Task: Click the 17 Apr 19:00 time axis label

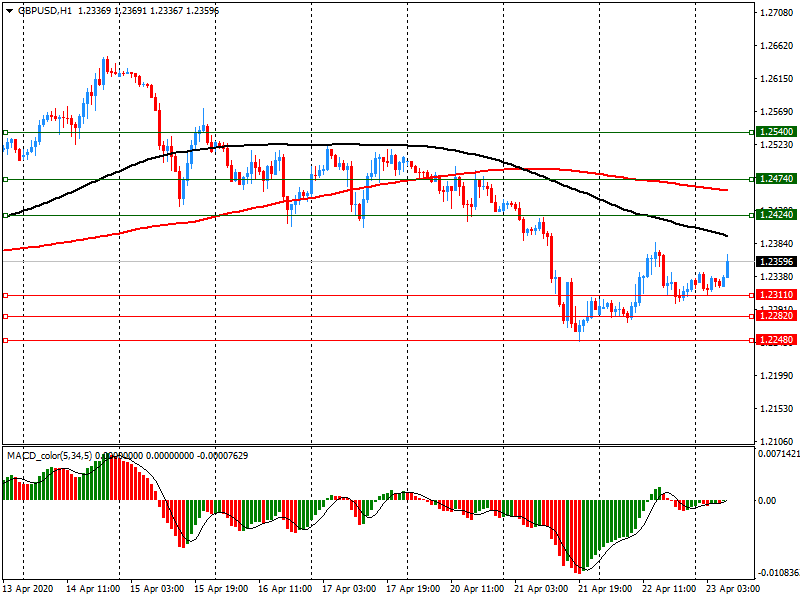Action: pos(413,589)
